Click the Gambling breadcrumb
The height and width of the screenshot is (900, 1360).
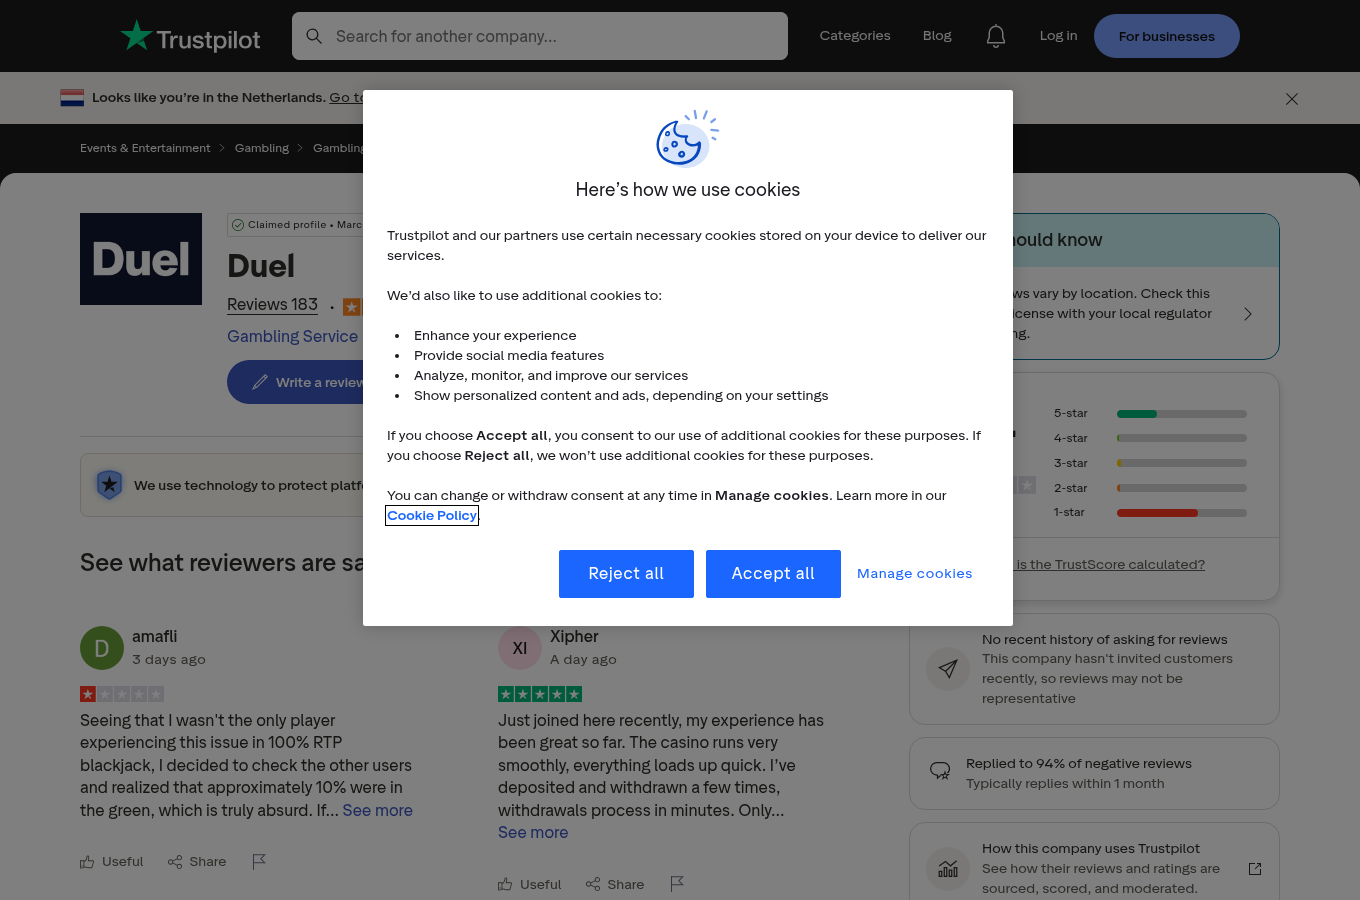tap(262, 148)
